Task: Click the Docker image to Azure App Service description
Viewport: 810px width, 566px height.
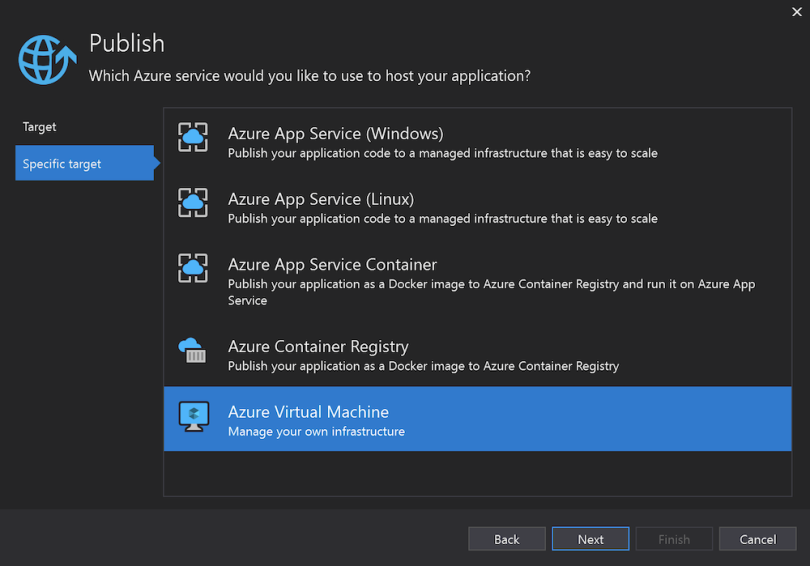Action: (491, 291)
